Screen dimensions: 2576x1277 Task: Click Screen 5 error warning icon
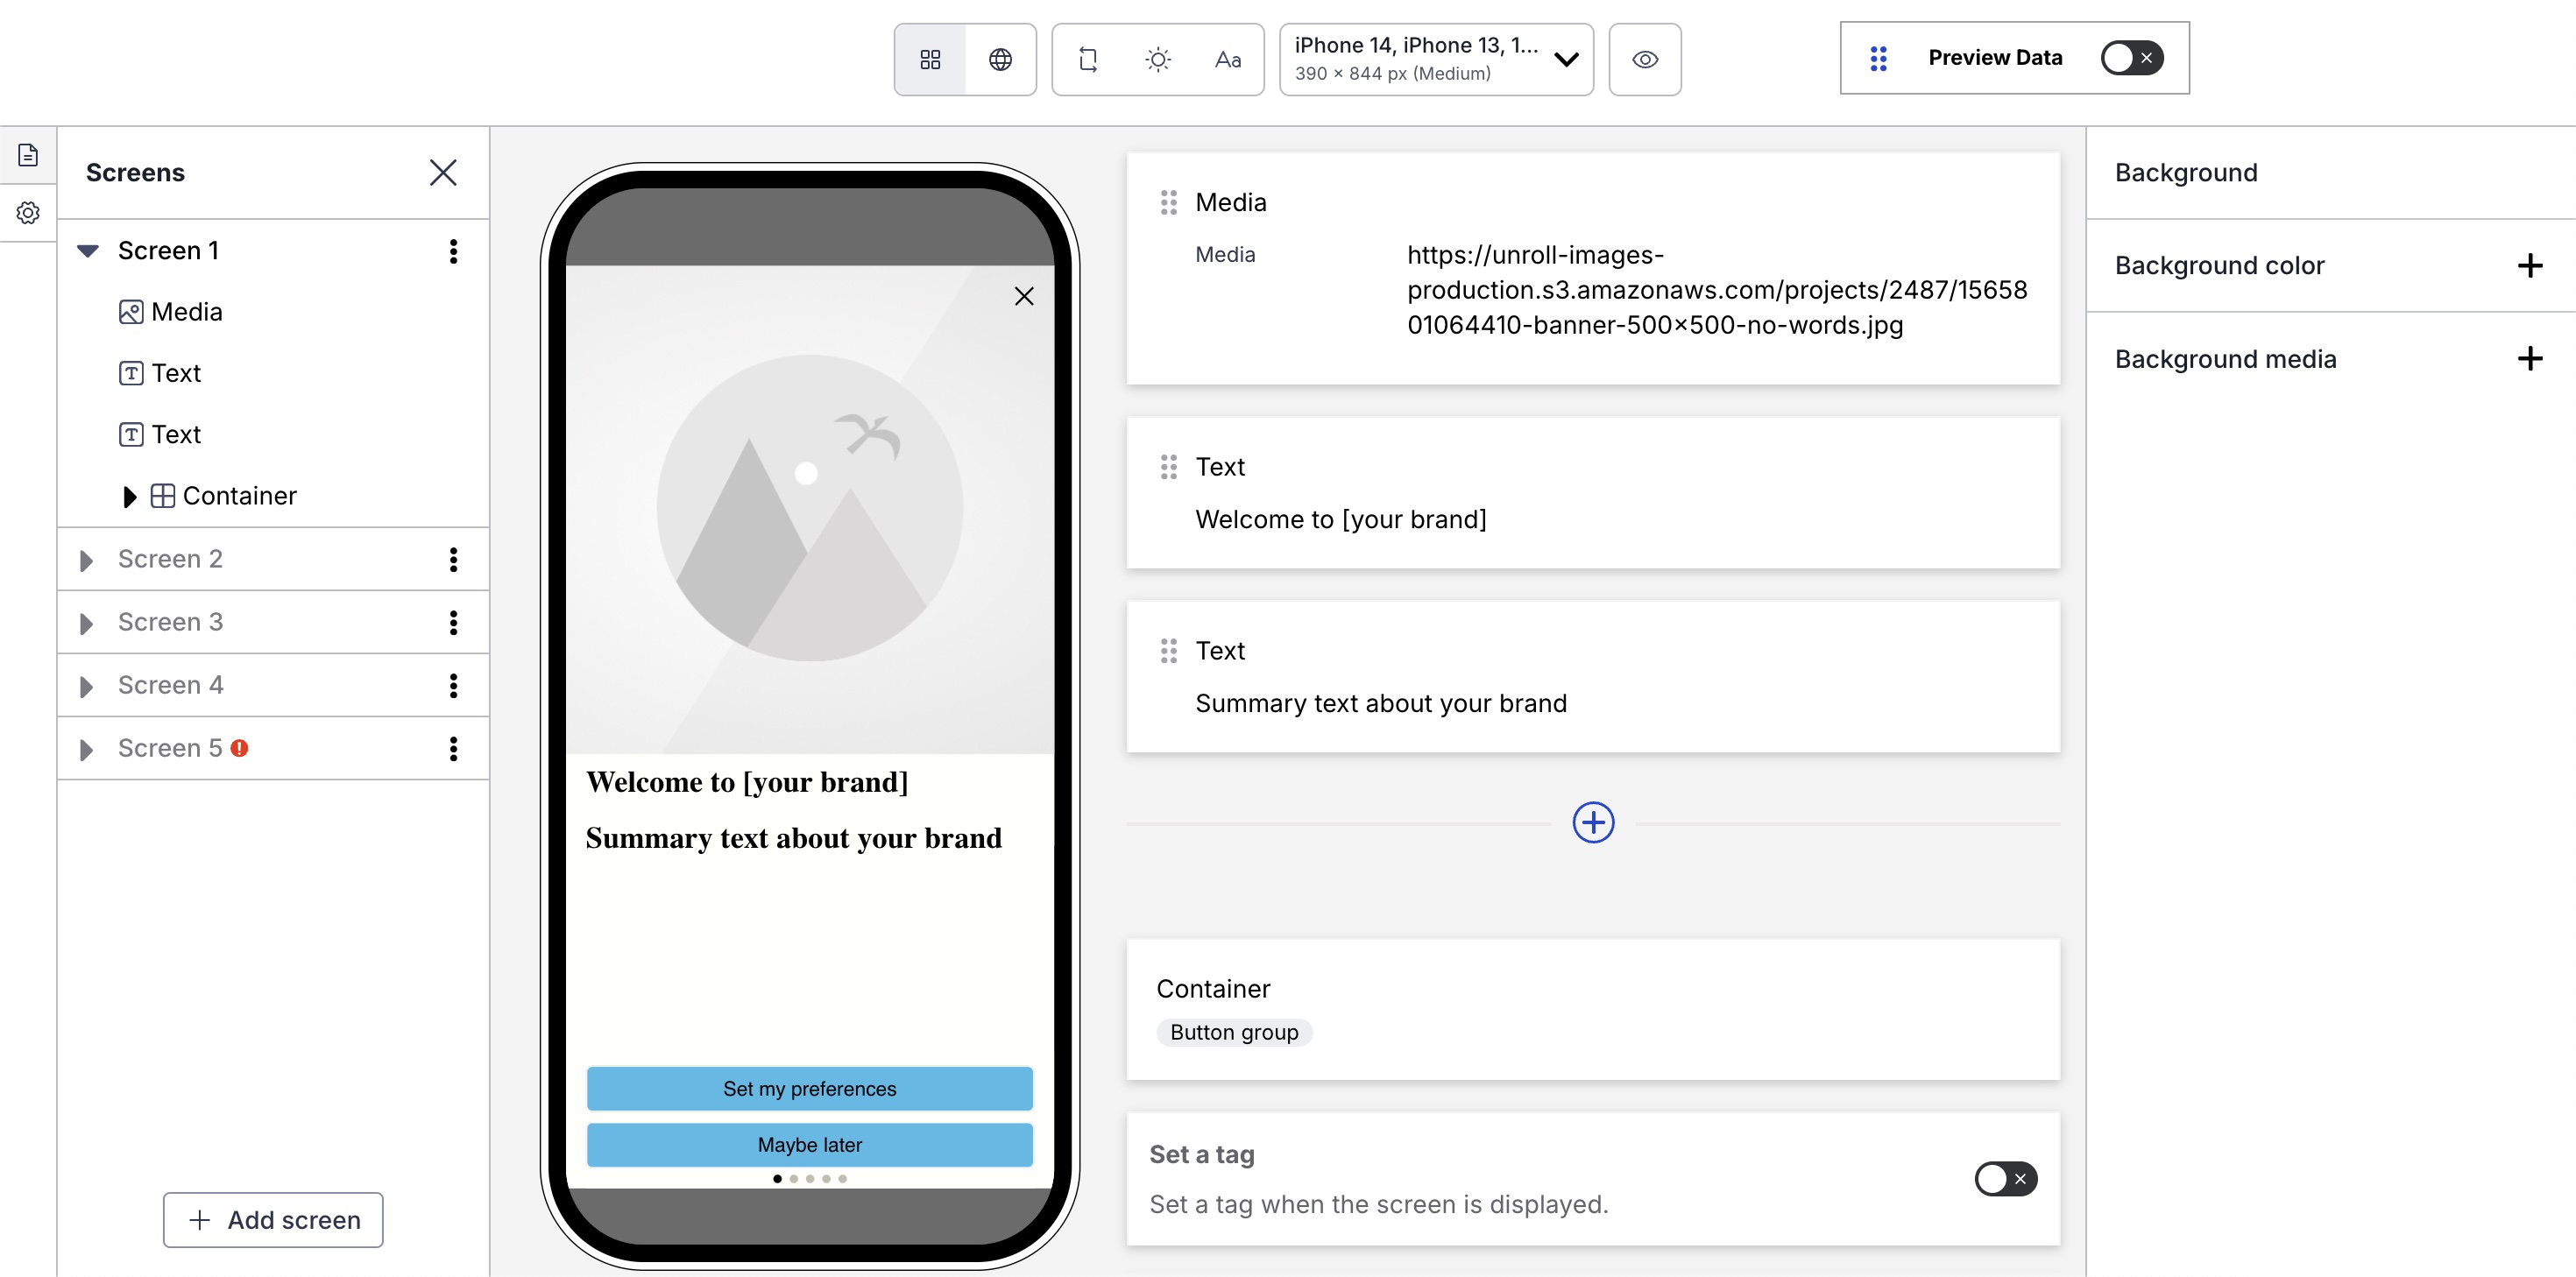coord(239,748)
